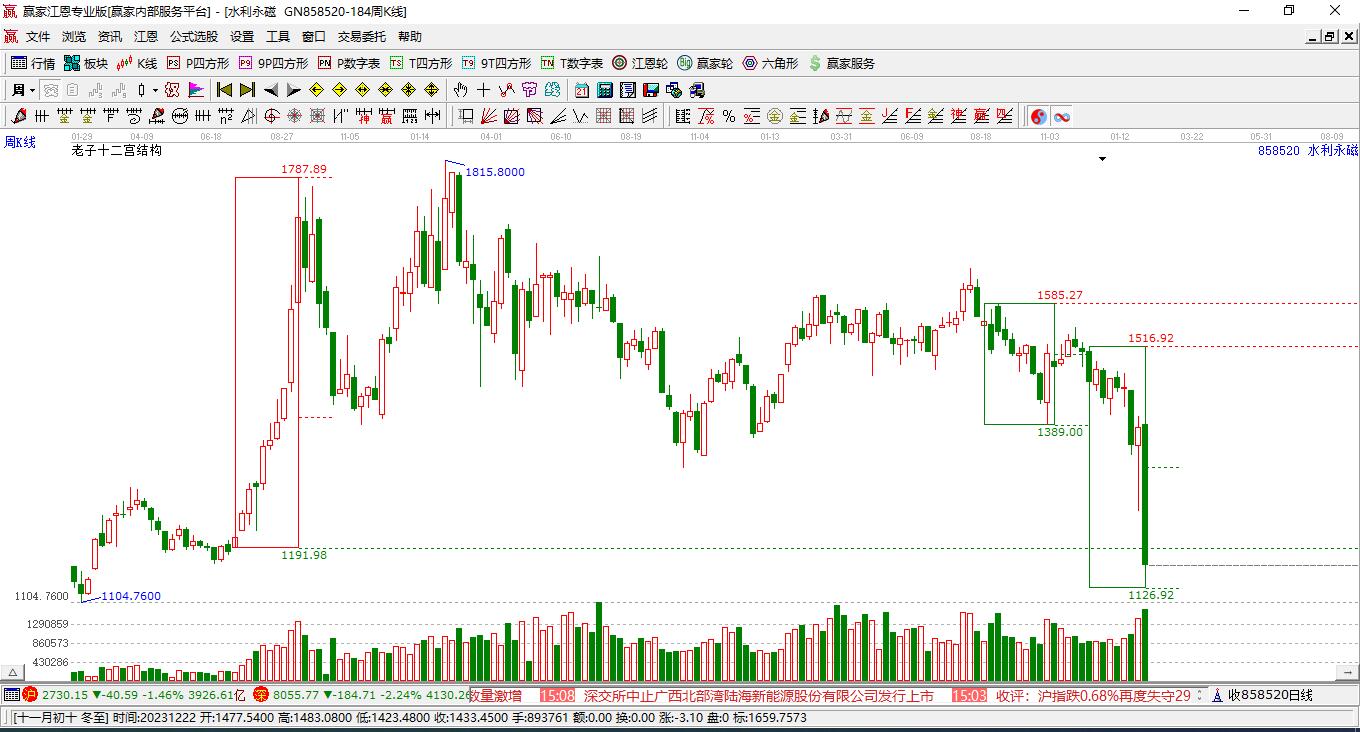Toggle the 板块 sector view
Screen dimensions: 1360x732
click(86, 63)
